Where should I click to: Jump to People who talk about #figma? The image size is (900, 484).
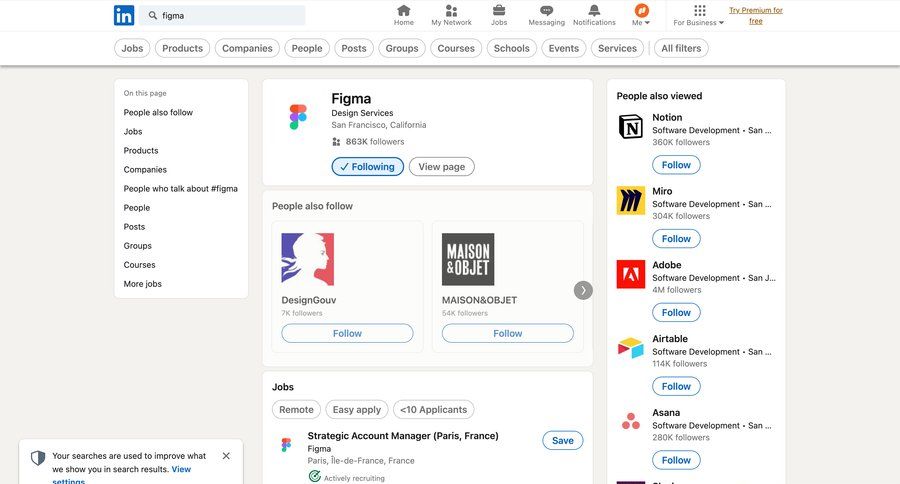pyautogui.click(x=180, y=188)
